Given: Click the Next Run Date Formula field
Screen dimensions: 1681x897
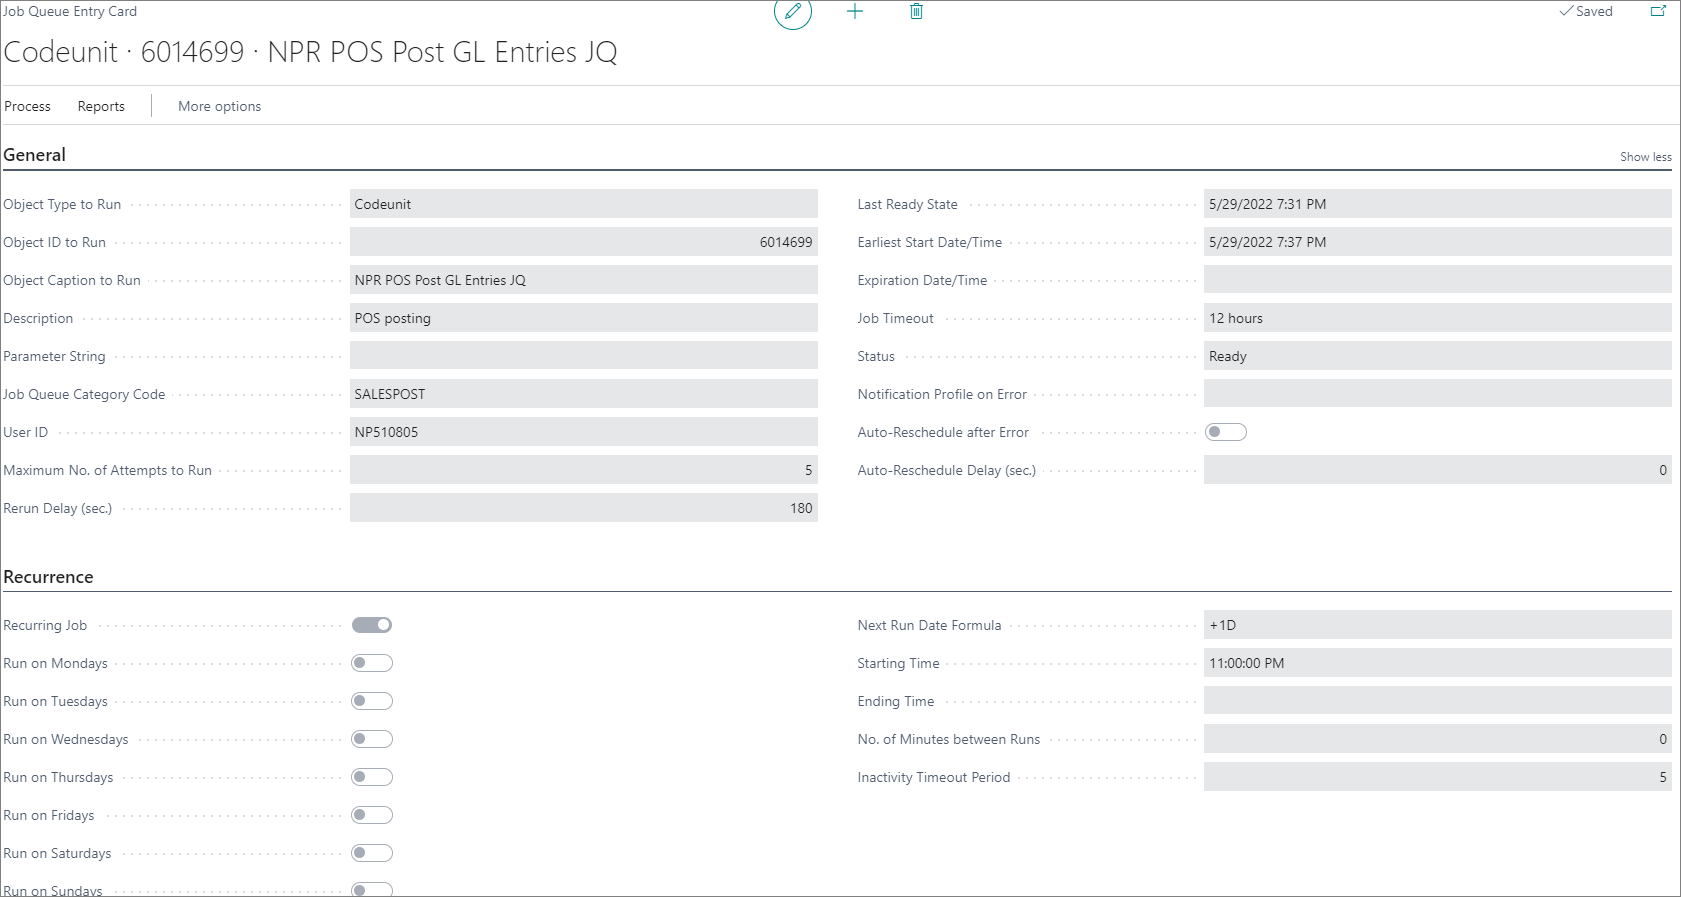Looking at the screenshot, I should pyautogui.click(x=1438, y=625).
